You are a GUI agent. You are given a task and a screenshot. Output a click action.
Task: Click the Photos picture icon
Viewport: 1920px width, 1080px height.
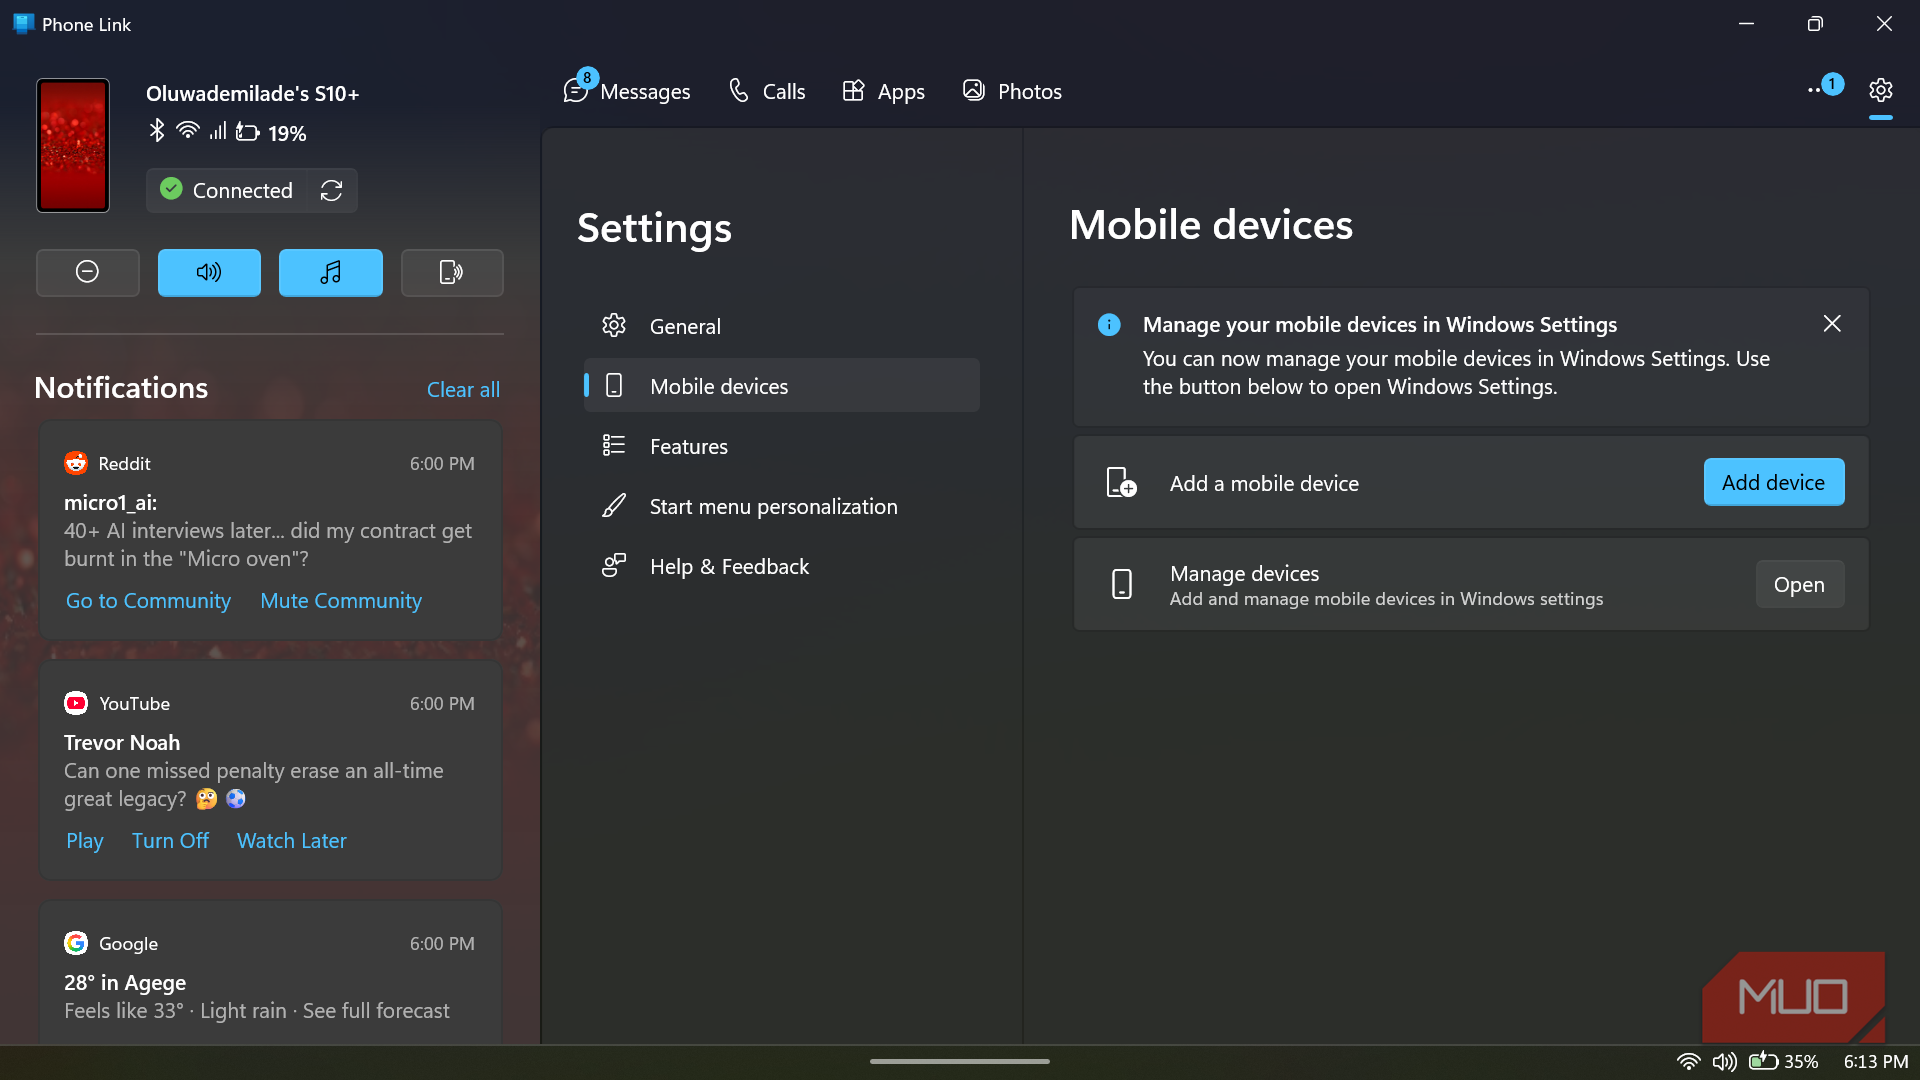973,90
